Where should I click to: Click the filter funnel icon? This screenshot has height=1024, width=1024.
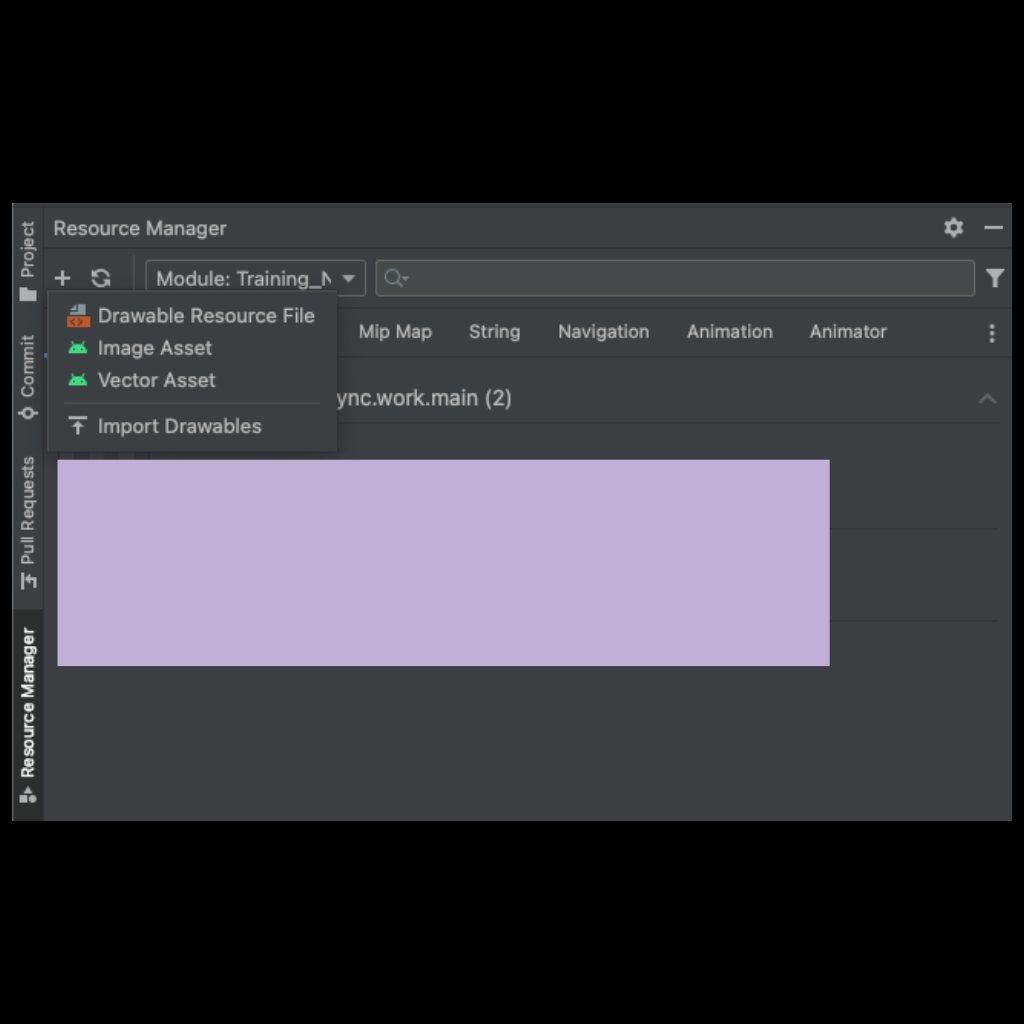click(995, 278)
